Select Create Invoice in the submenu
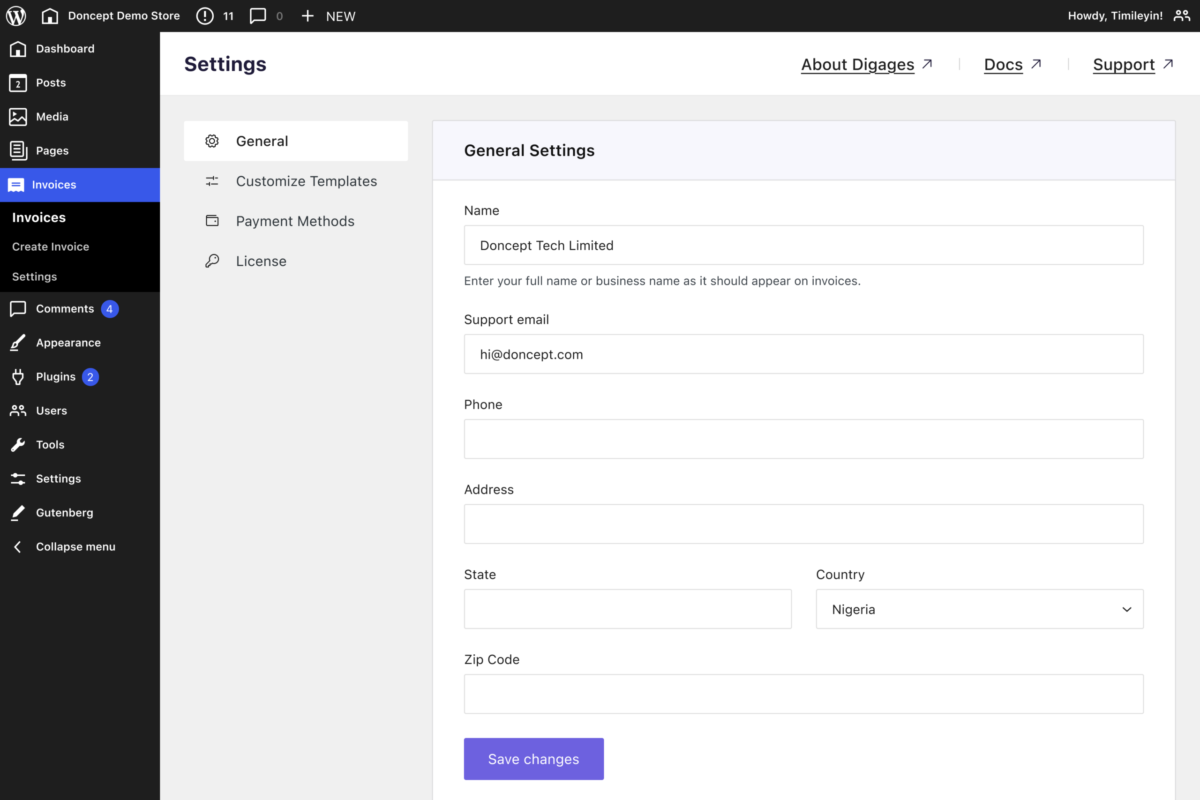The image size is (1200, 800). tap(50, 247)
